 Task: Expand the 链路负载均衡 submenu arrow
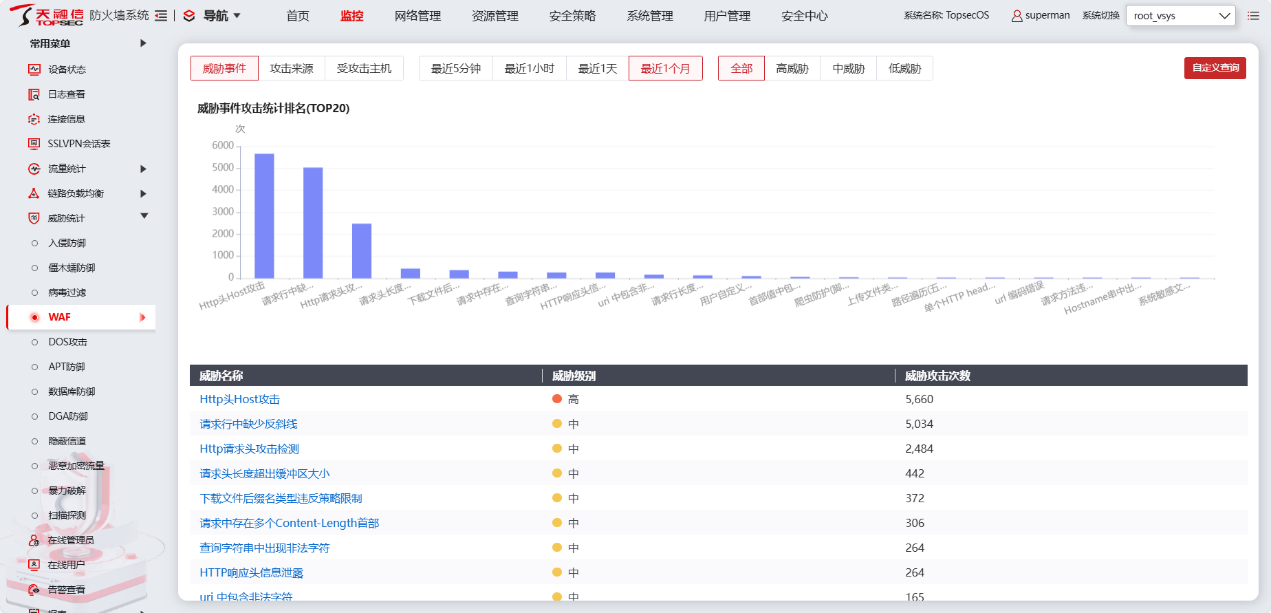tap(143, 193)
